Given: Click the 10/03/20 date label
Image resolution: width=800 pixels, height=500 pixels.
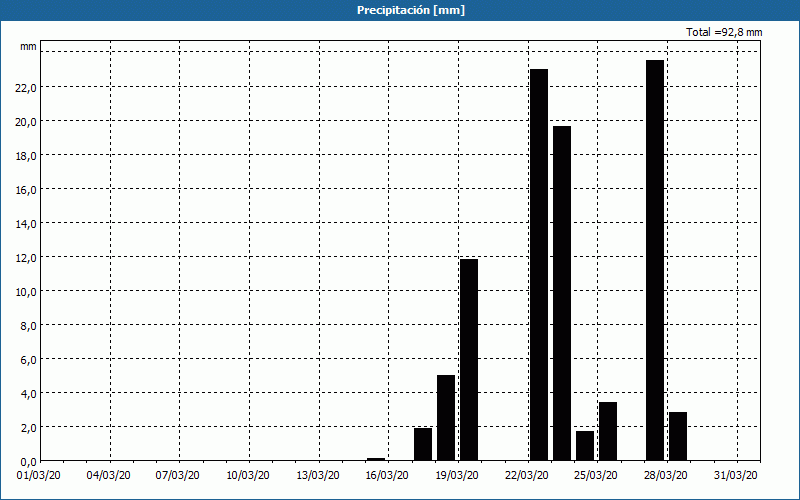Looking at the screenshot, I should pos(248,476).
